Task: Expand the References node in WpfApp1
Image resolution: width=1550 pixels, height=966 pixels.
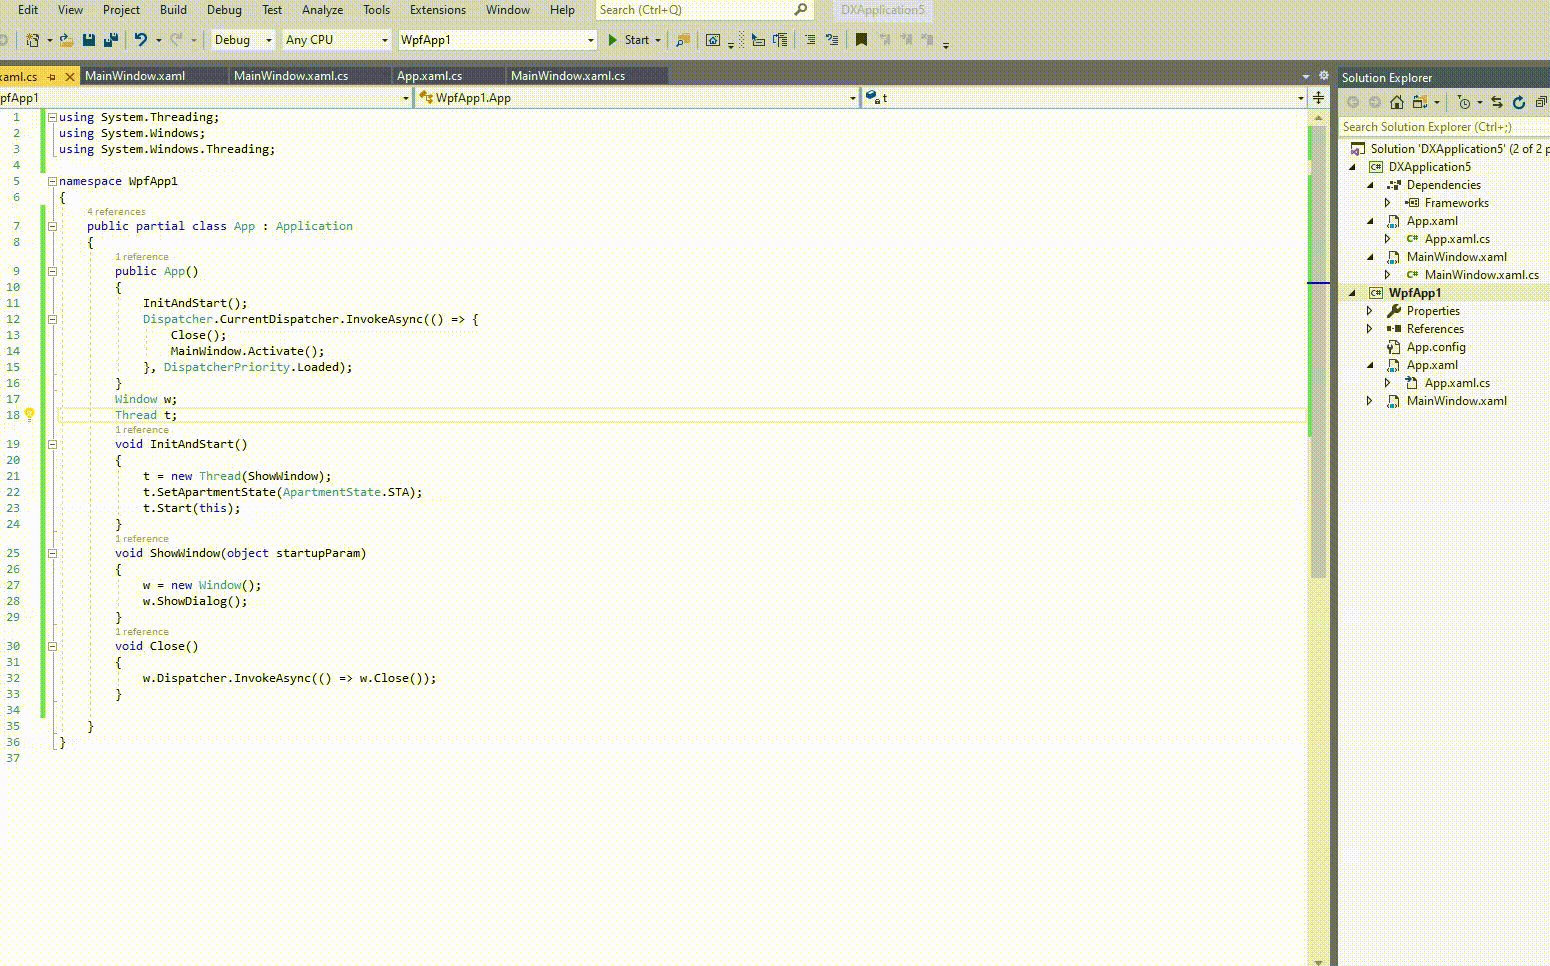Action: click(1370, 329)
